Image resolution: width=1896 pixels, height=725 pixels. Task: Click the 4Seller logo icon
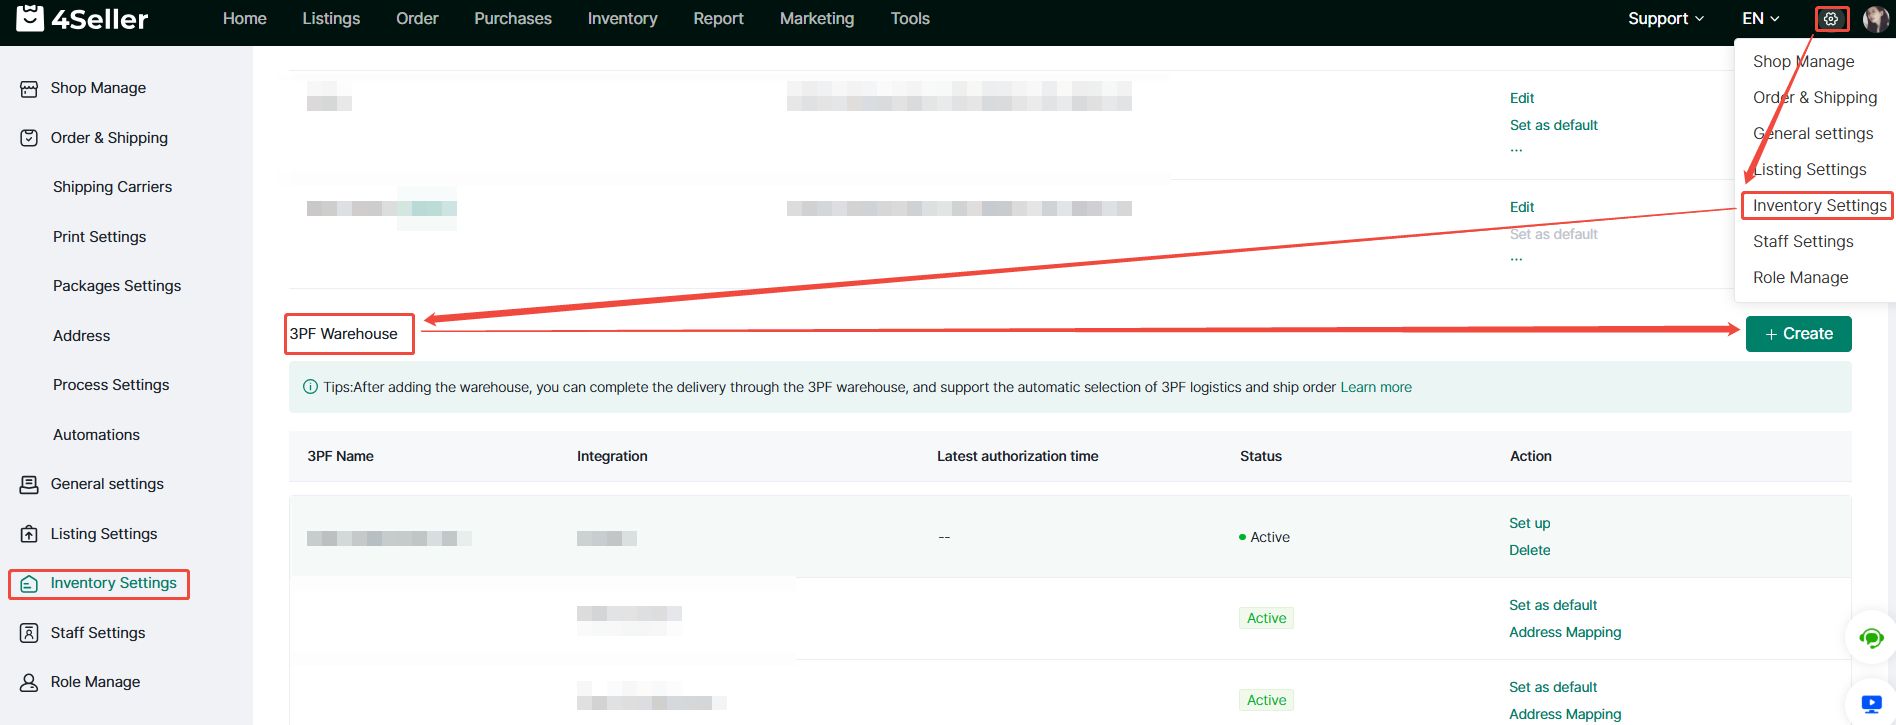pos(30,18)
